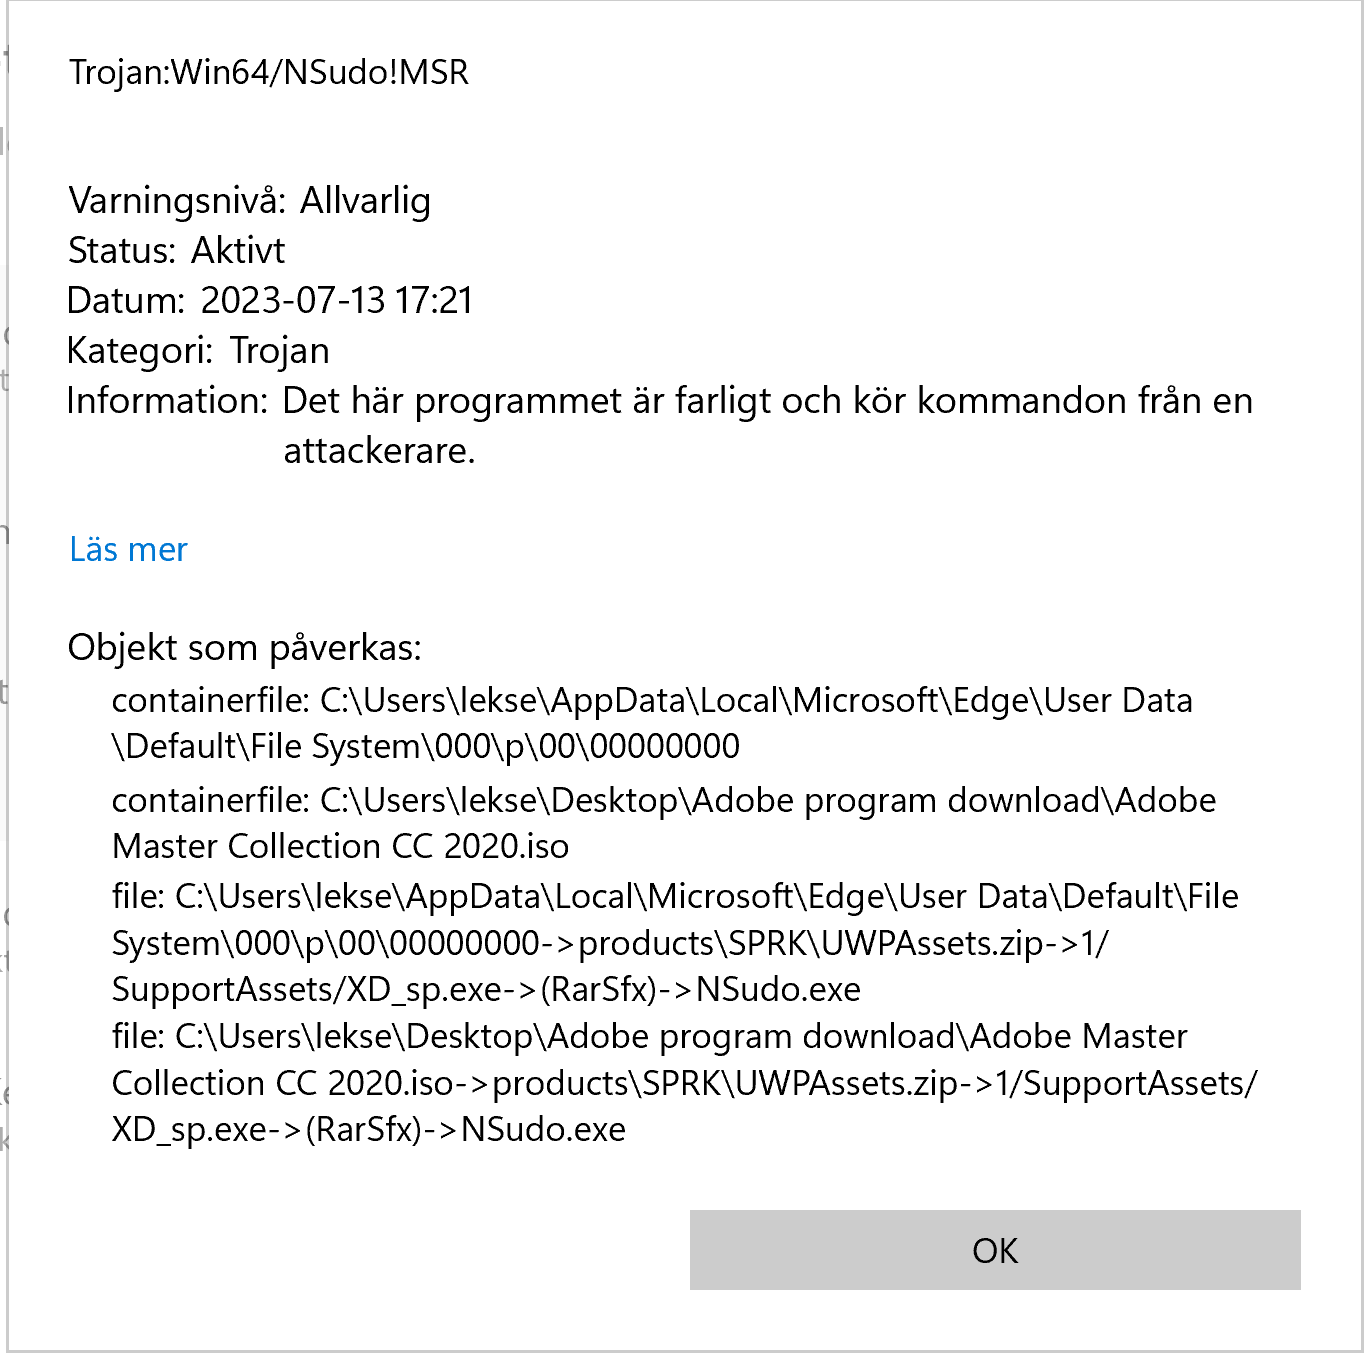This screenshot has height=1368, width=1369.
Task: Click the Varningsnivå: Allvarlig text
Action: [x=249, y=200]
